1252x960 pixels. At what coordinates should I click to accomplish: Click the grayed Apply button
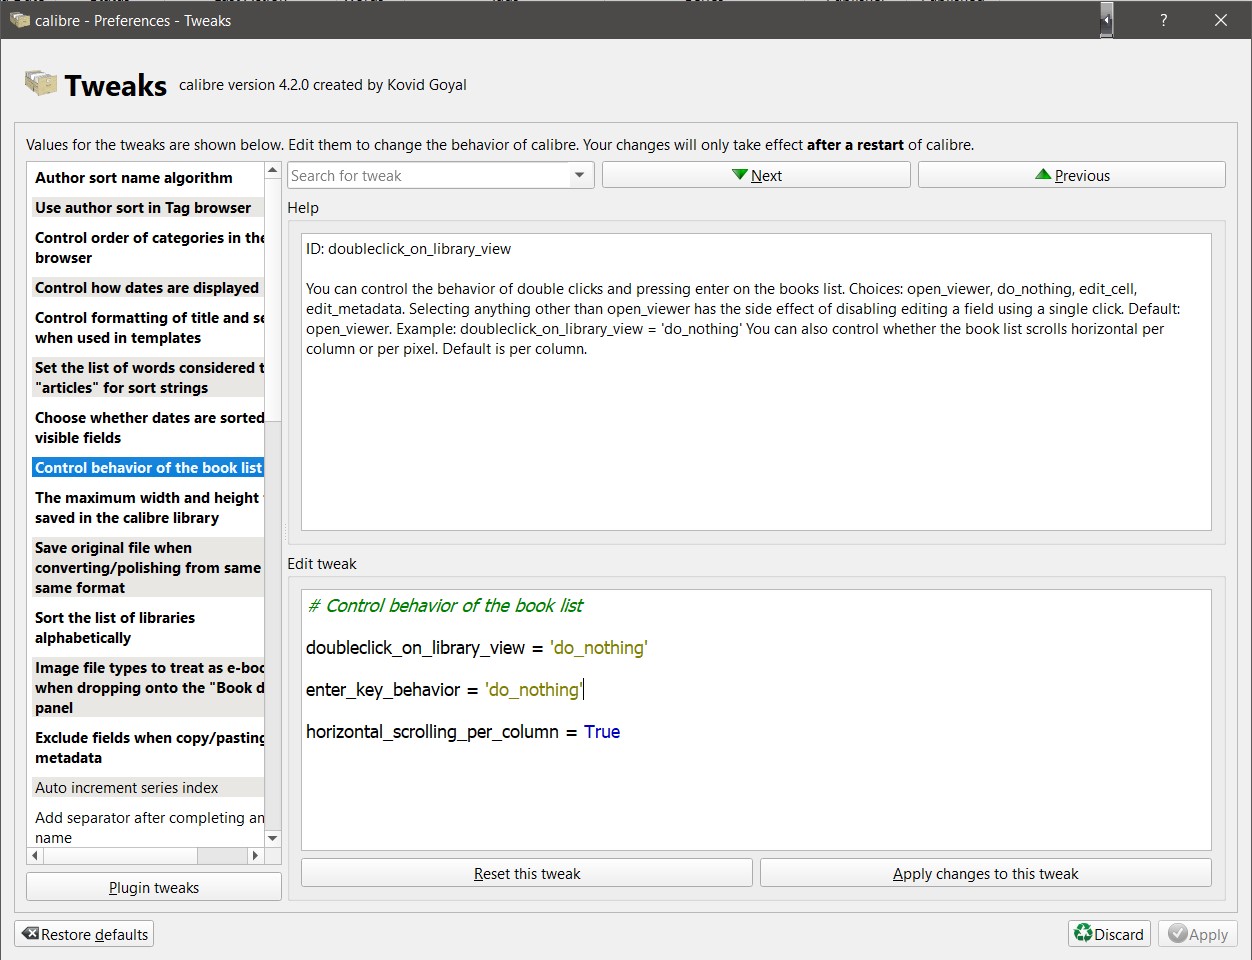click(1198, 934)
